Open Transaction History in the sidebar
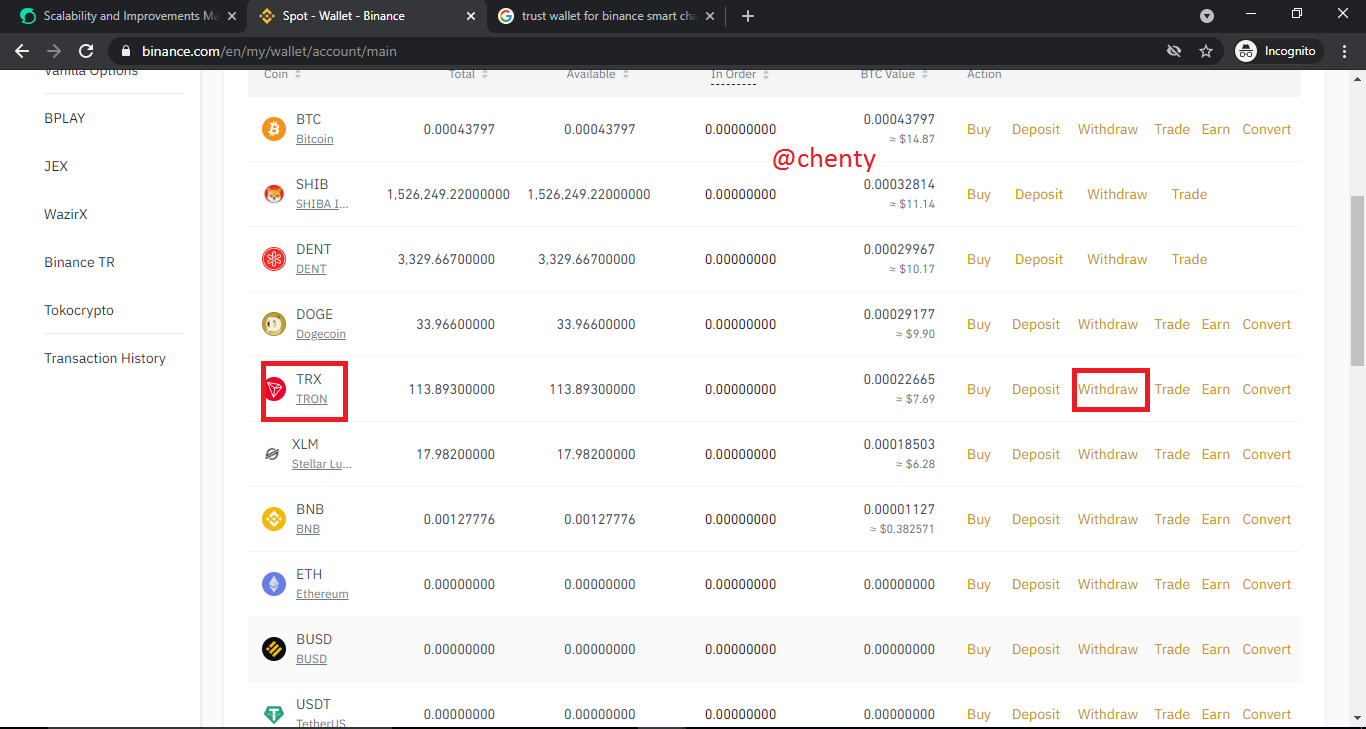The height and width of the screenshot is (729, 1366). [105, 358]
